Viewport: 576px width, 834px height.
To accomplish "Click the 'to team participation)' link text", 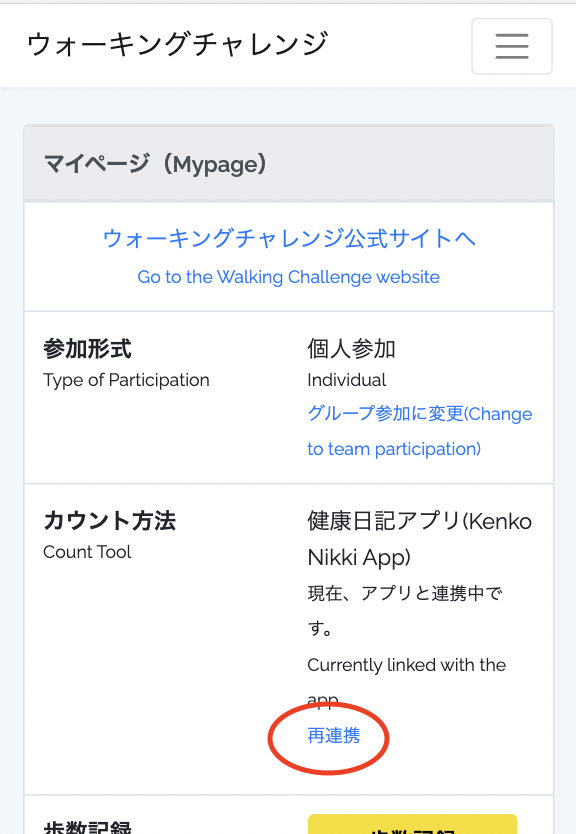I will (x=394, y=449).
